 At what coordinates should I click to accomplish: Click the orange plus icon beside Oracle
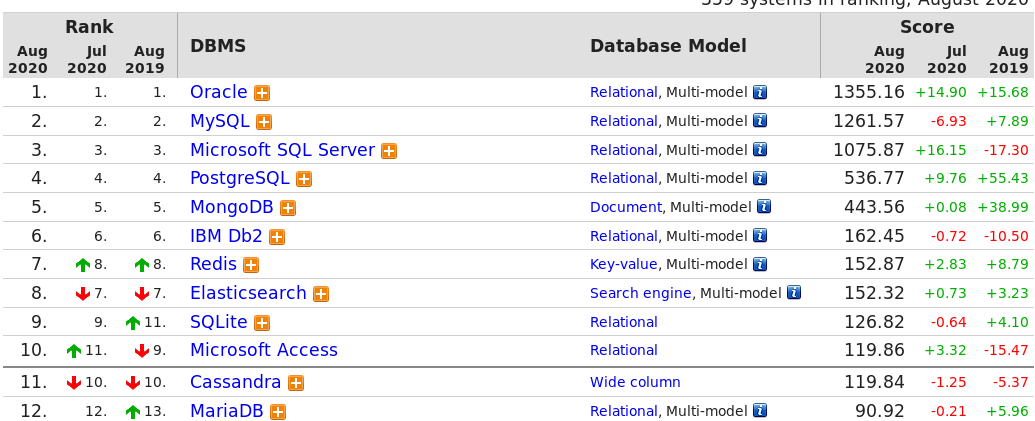(x=262, y=93)
